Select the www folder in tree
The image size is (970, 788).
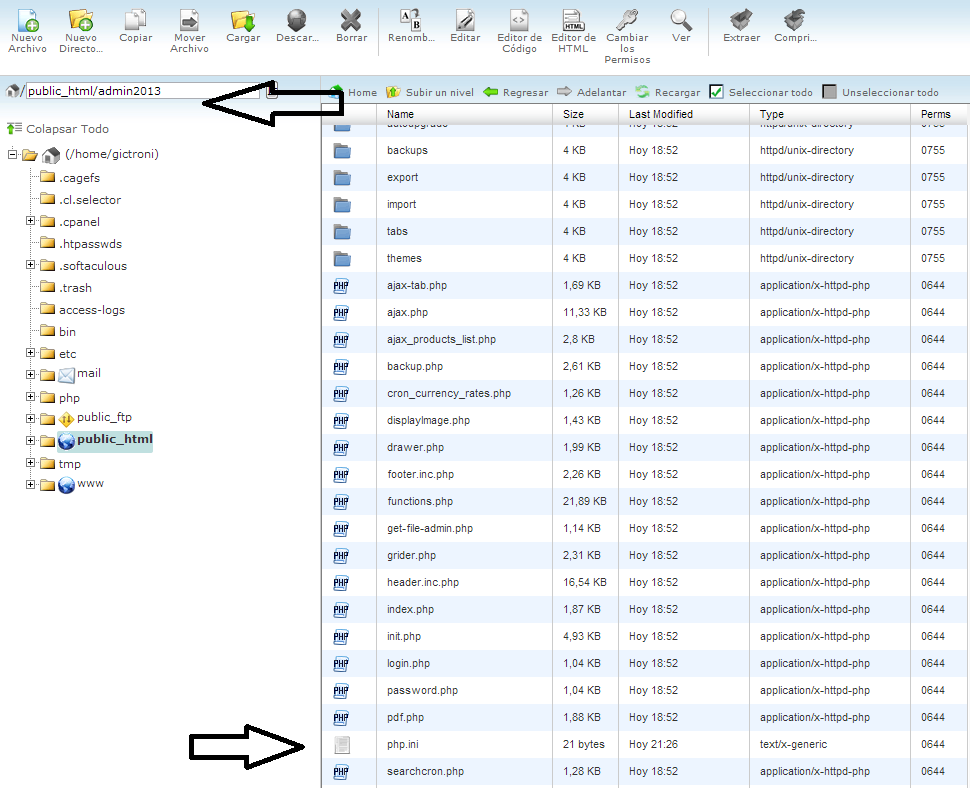(90, 484)
